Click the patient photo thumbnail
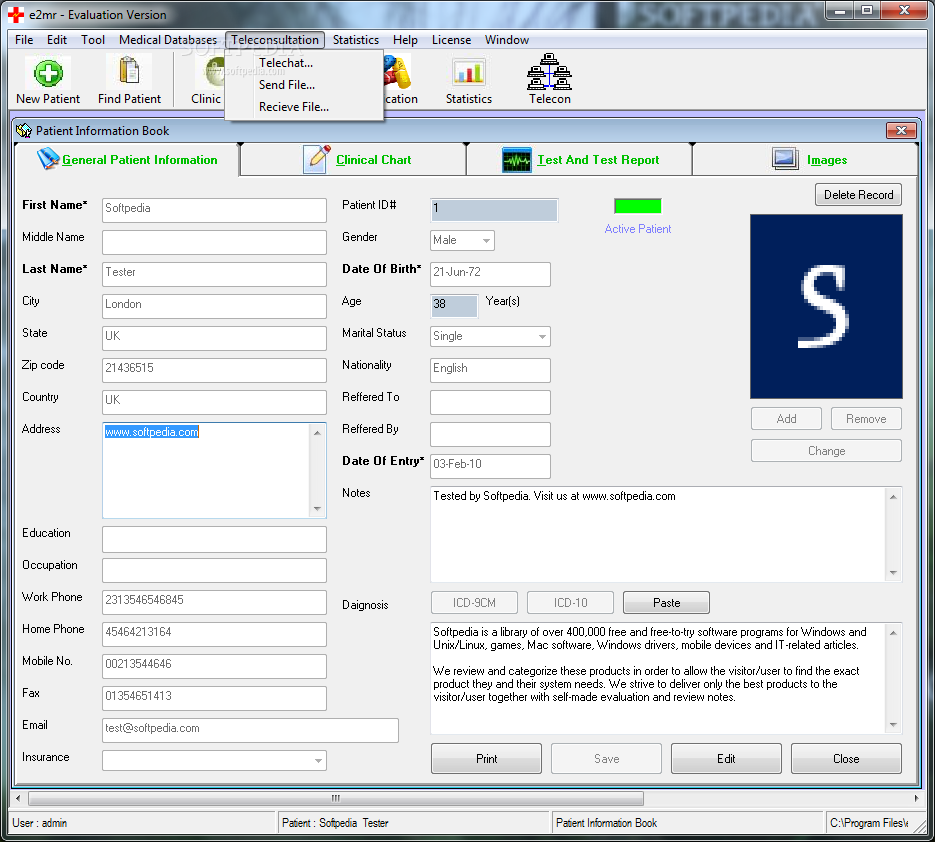The image size is (935, 842). 826,307
